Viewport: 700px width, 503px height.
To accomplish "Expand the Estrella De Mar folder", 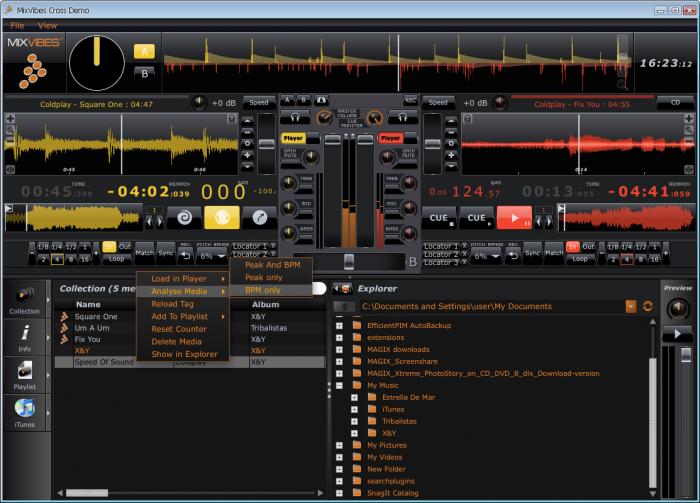I will click(354, 397).
